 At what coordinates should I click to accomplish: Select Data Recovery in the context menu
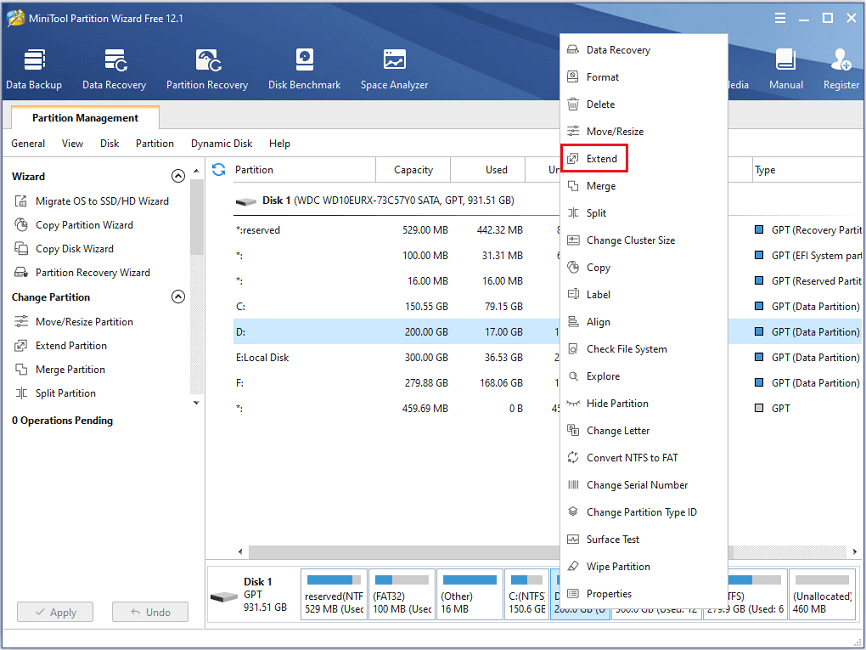643,50
